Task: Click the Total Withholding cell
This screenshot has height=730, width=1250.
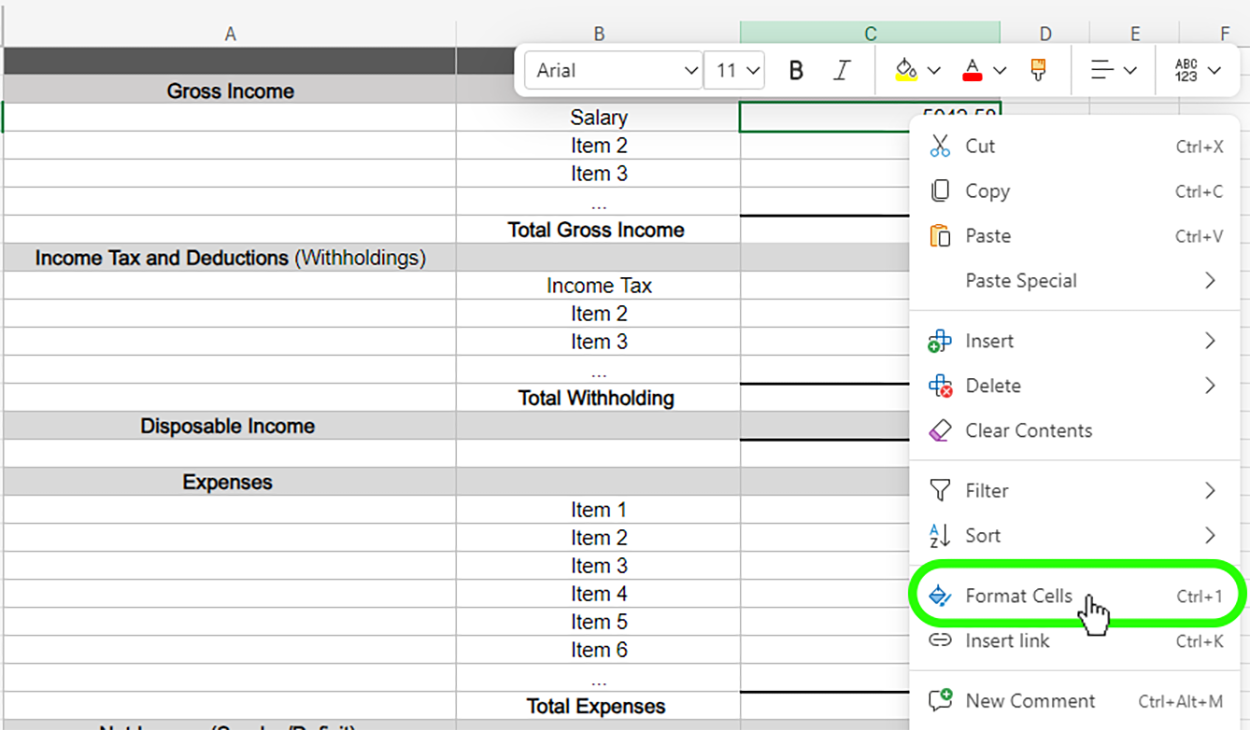Action: (x=599, y=398)
